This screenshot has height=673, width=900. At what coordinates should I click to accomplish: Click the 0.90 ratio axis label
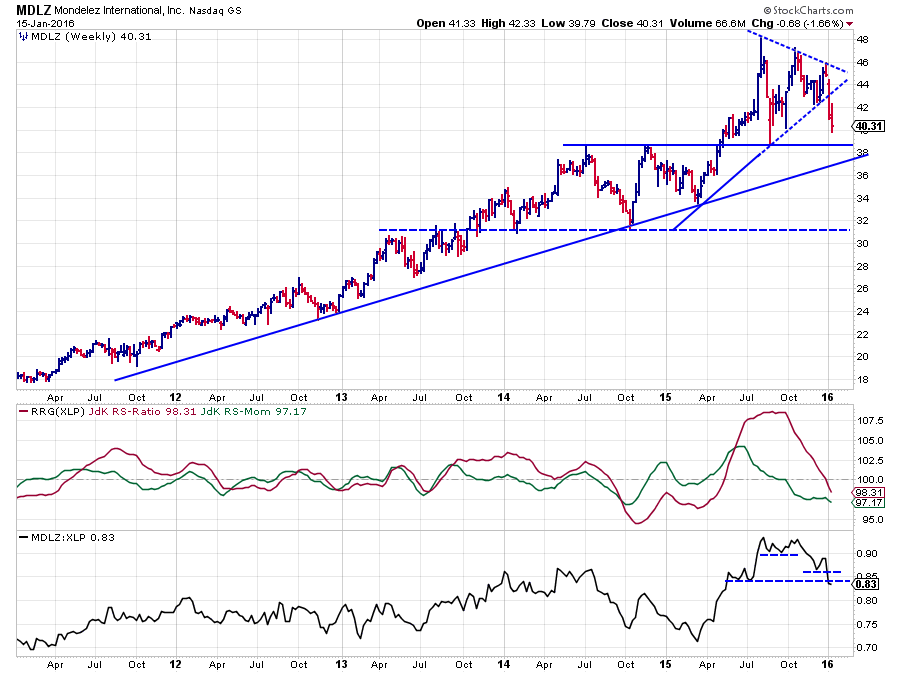[x=868, y=554]
